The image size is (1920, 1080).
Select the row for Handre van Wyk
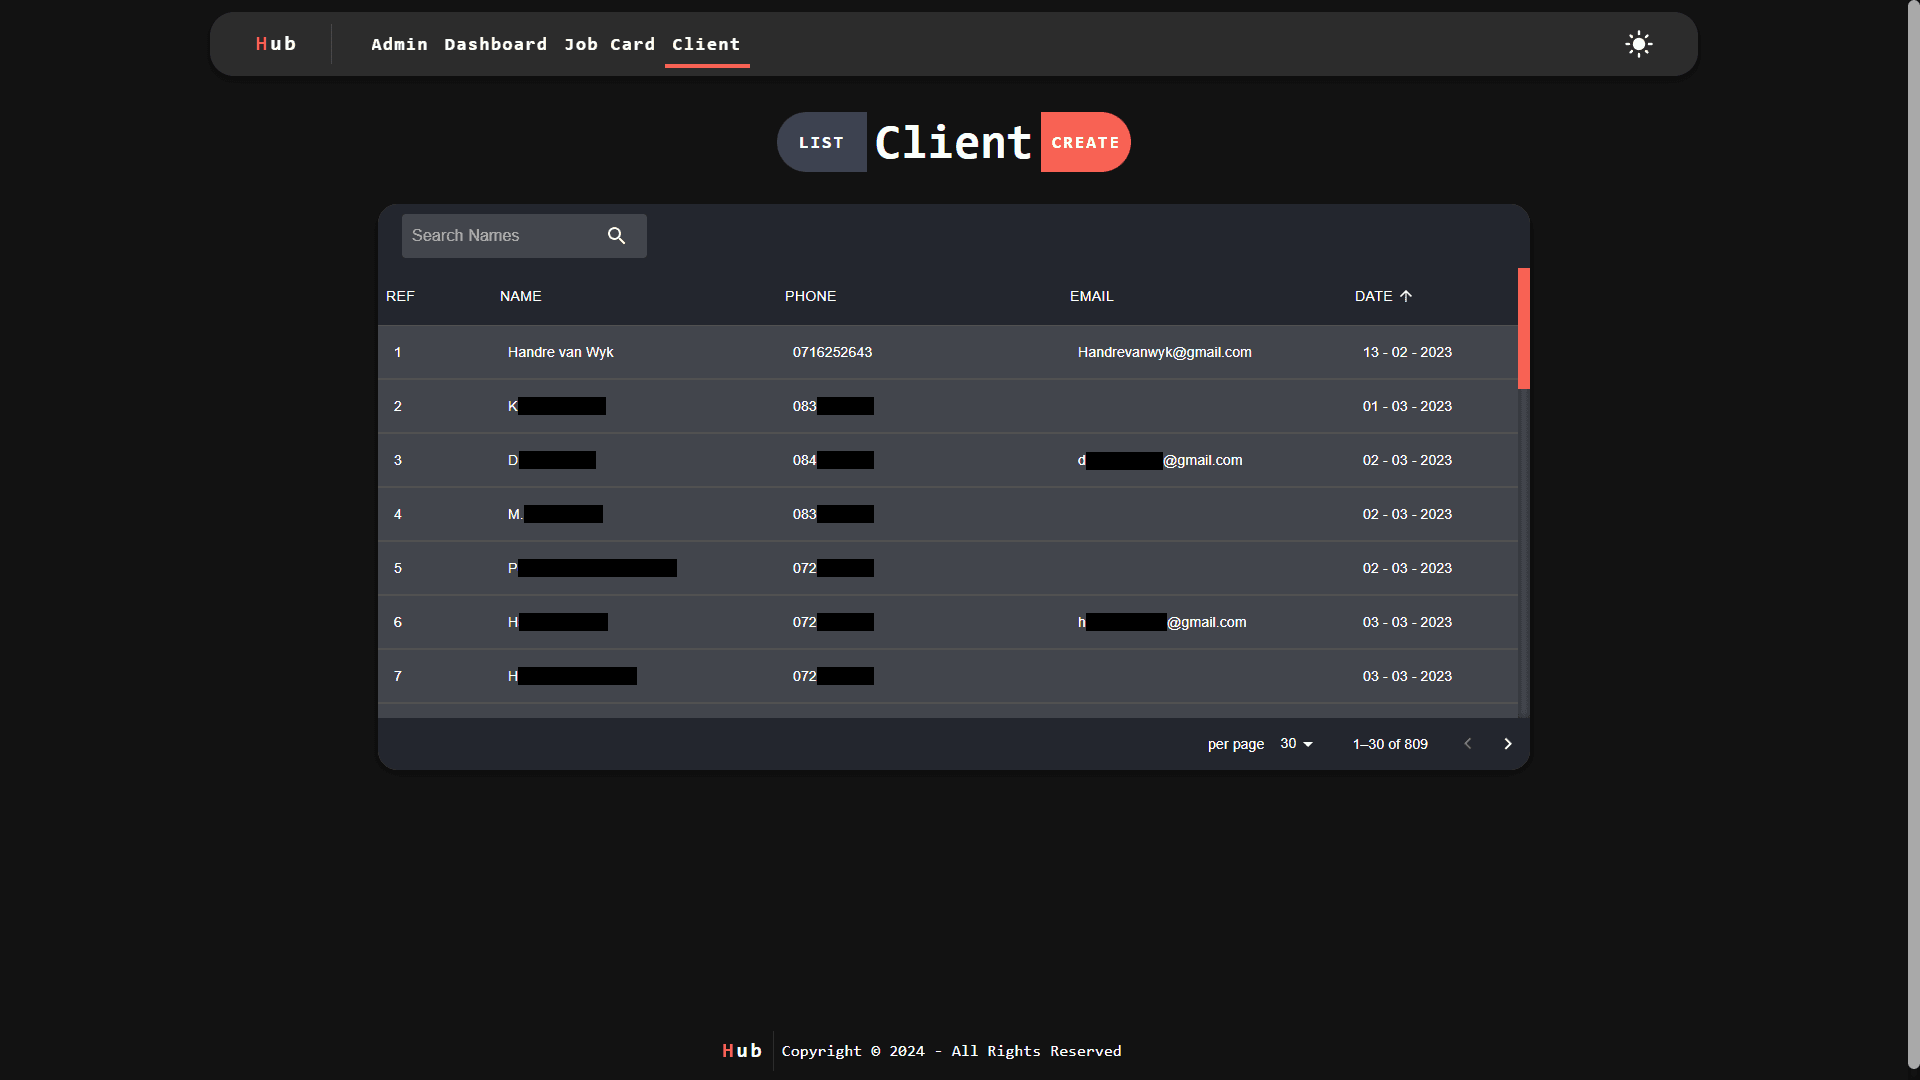[x=950, y=352]
